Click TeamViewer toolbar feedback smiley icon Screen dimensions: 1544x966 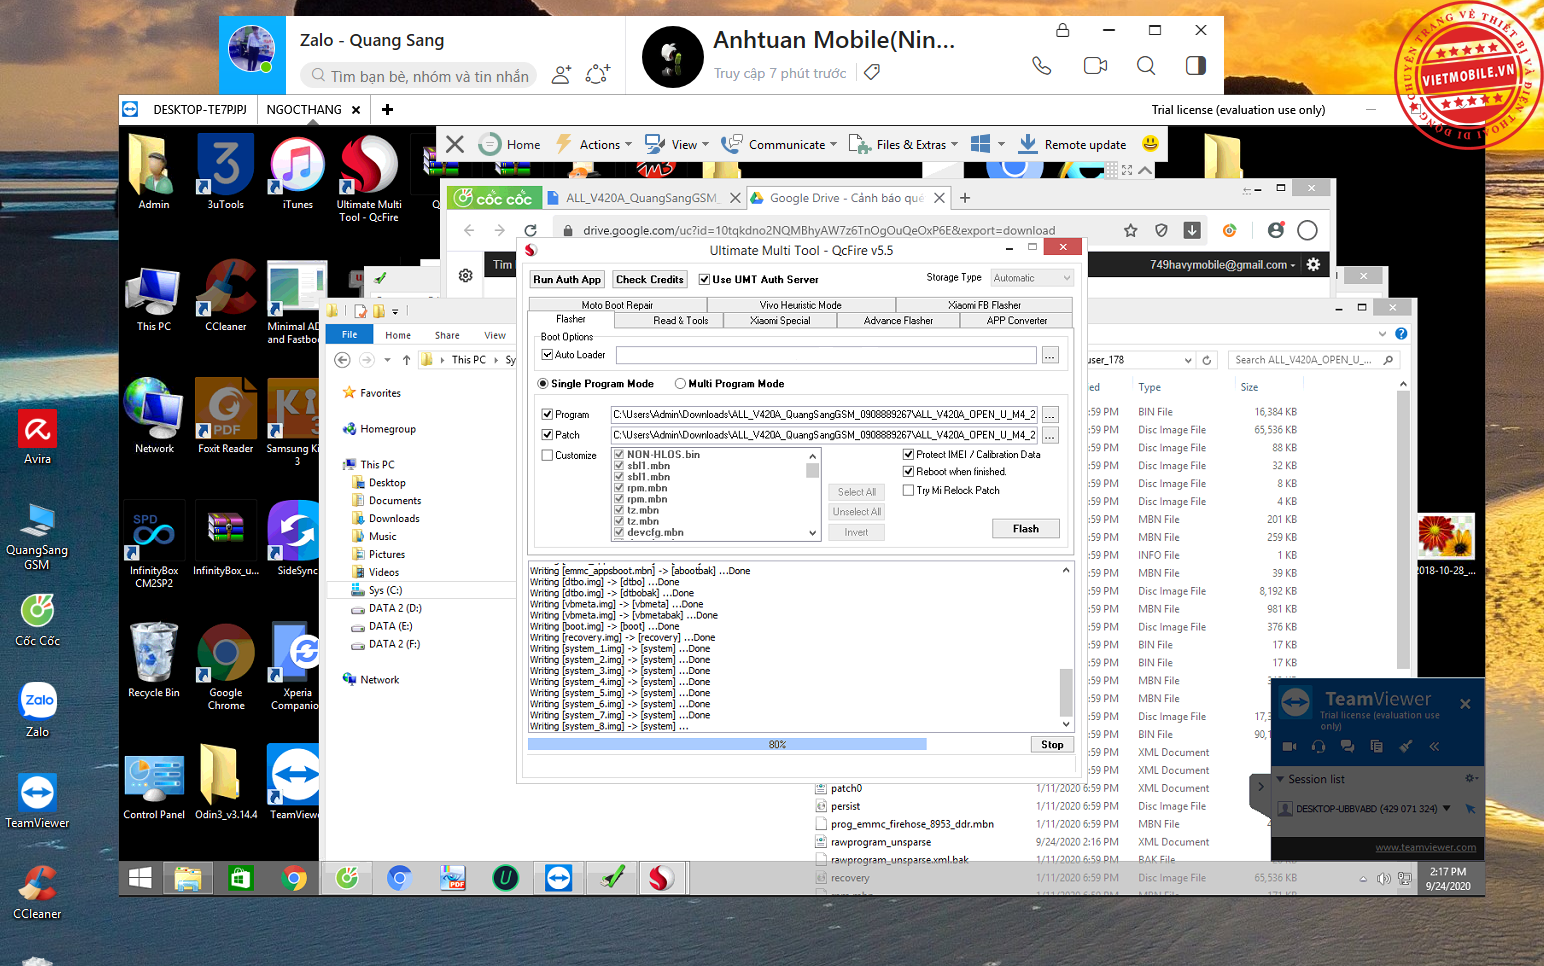tap(1150, 144)
